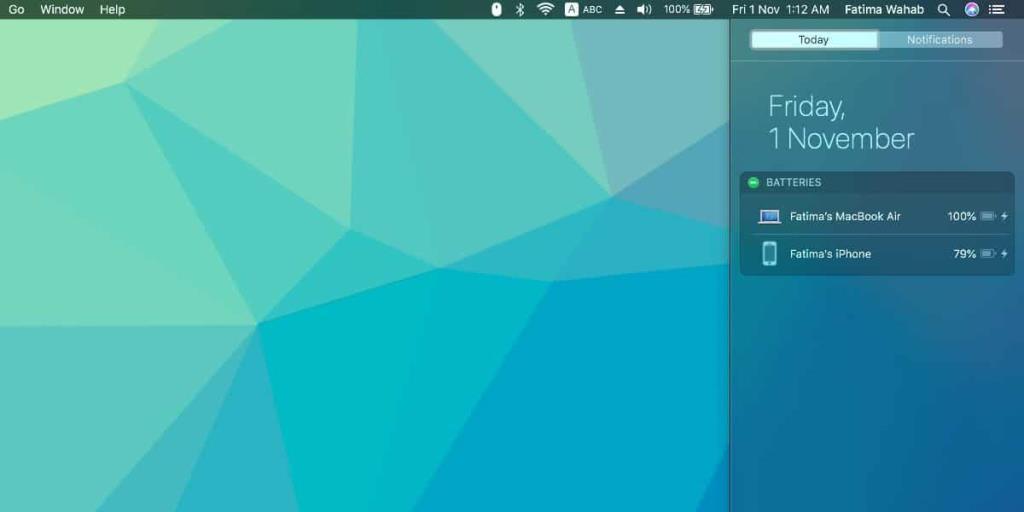Open the ABC input source menu
Viewport: 1024px width, 512px height.
(x=583, y=9)
